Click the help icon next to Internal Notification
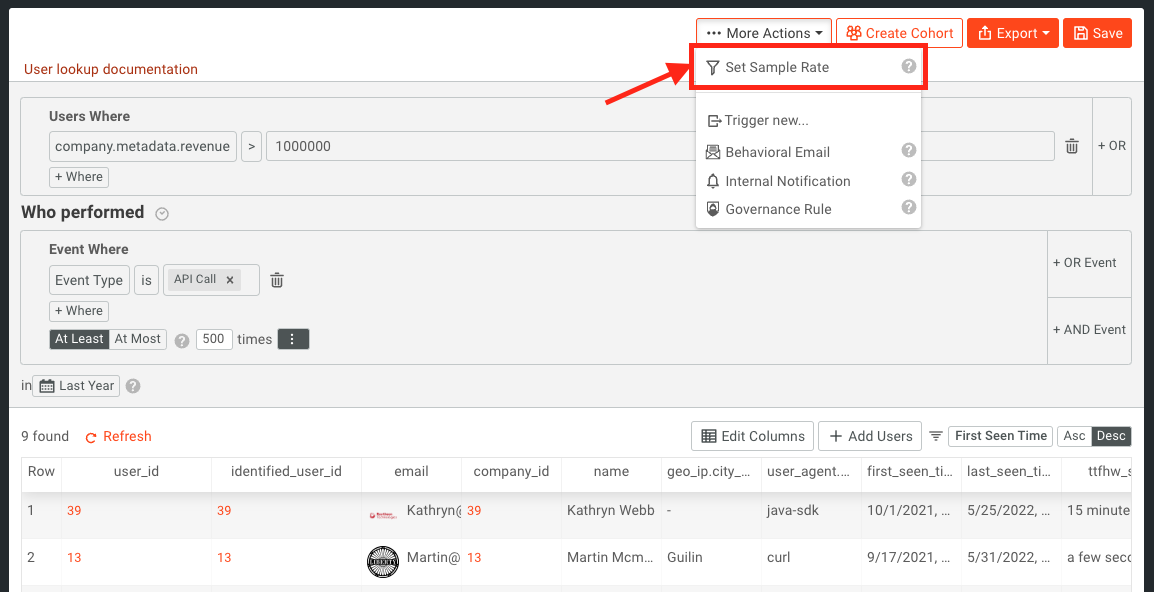 [908, 180]
